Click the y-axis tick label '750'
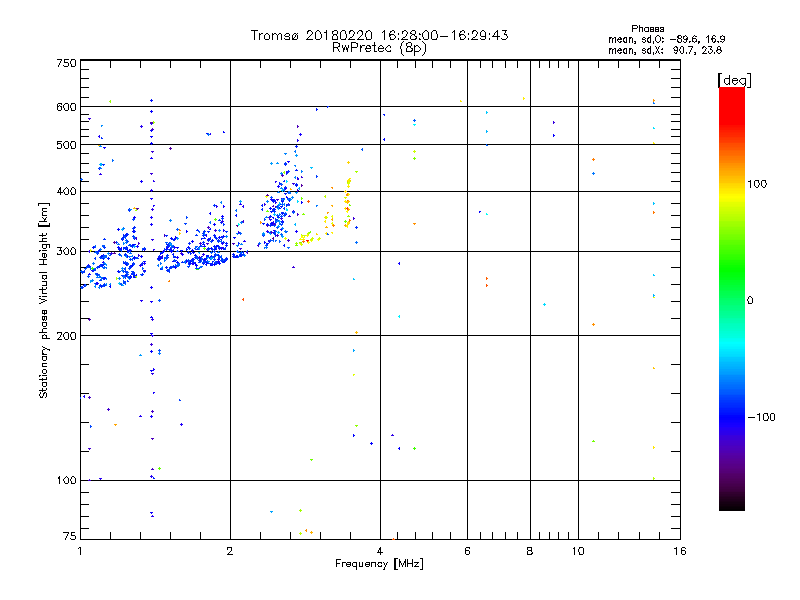The width and height of the screenshot is (800, 600). pos(66,63)
